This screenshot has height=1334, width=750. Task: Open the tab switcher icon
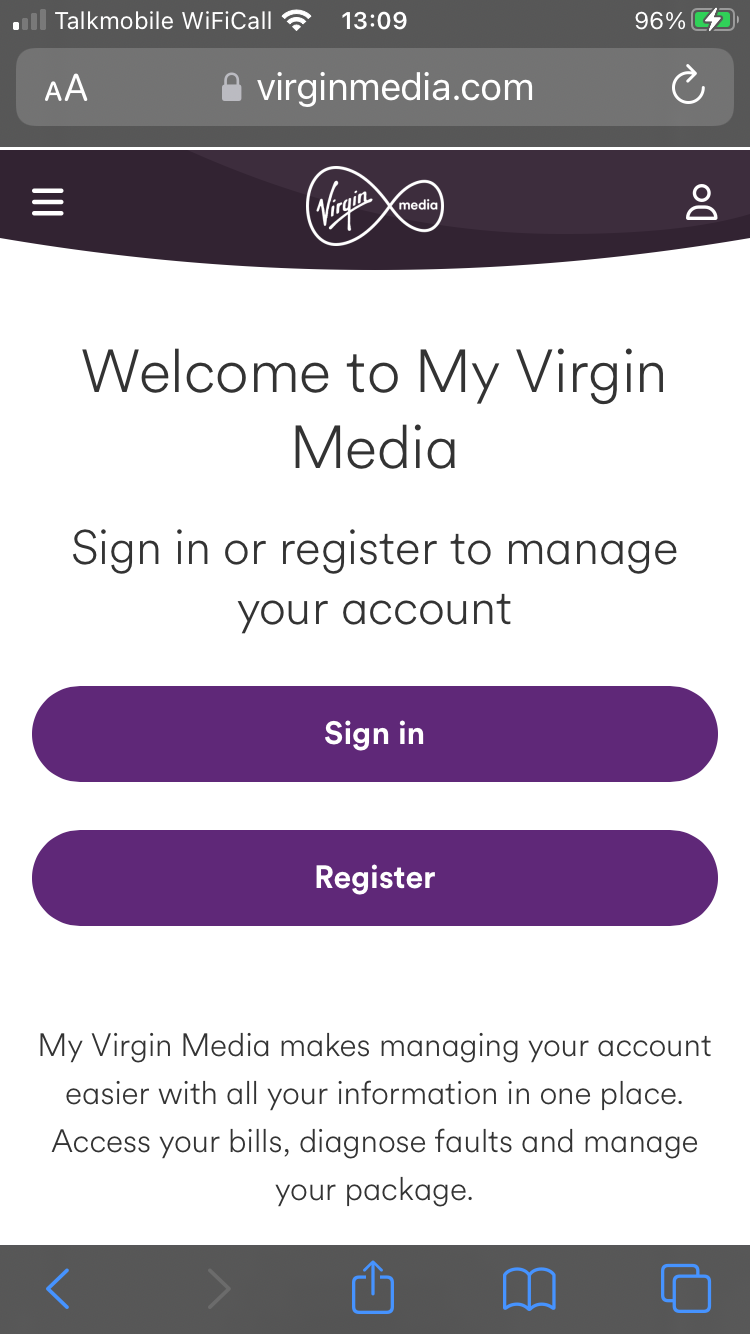click(x=686, y=1288)
